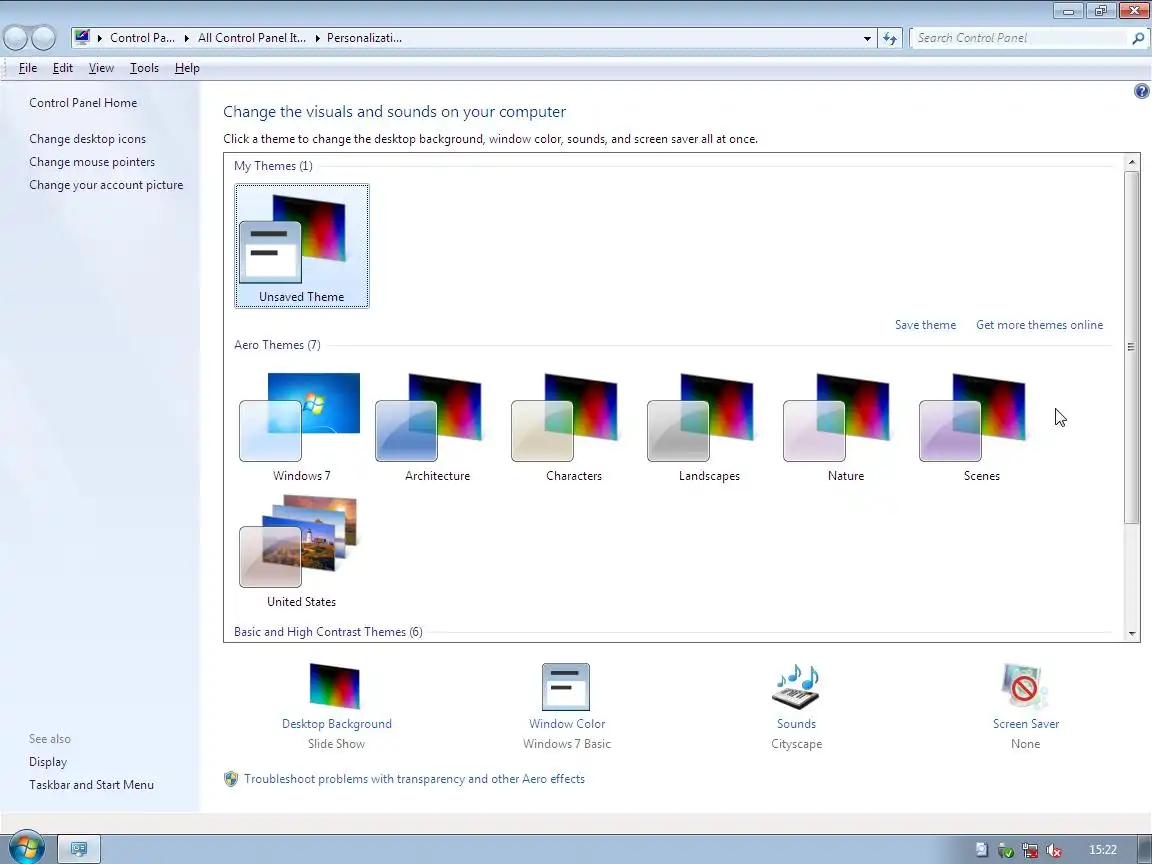Image resolution: width=1152 pixels, height=864 pixels.
Task: Click the theme list scroll down arrow
Action: 1131,633
